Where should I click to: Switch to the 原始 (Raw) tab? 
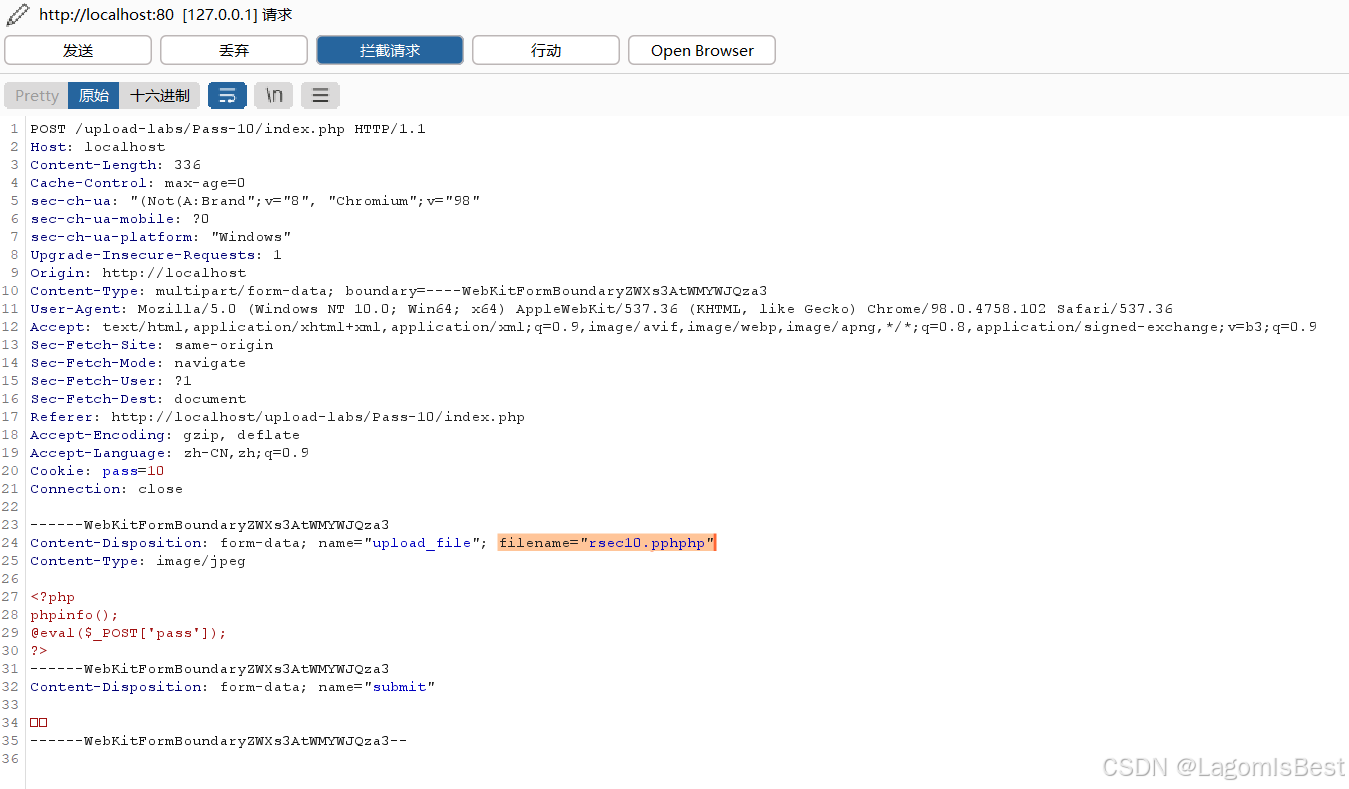[94, 95]
